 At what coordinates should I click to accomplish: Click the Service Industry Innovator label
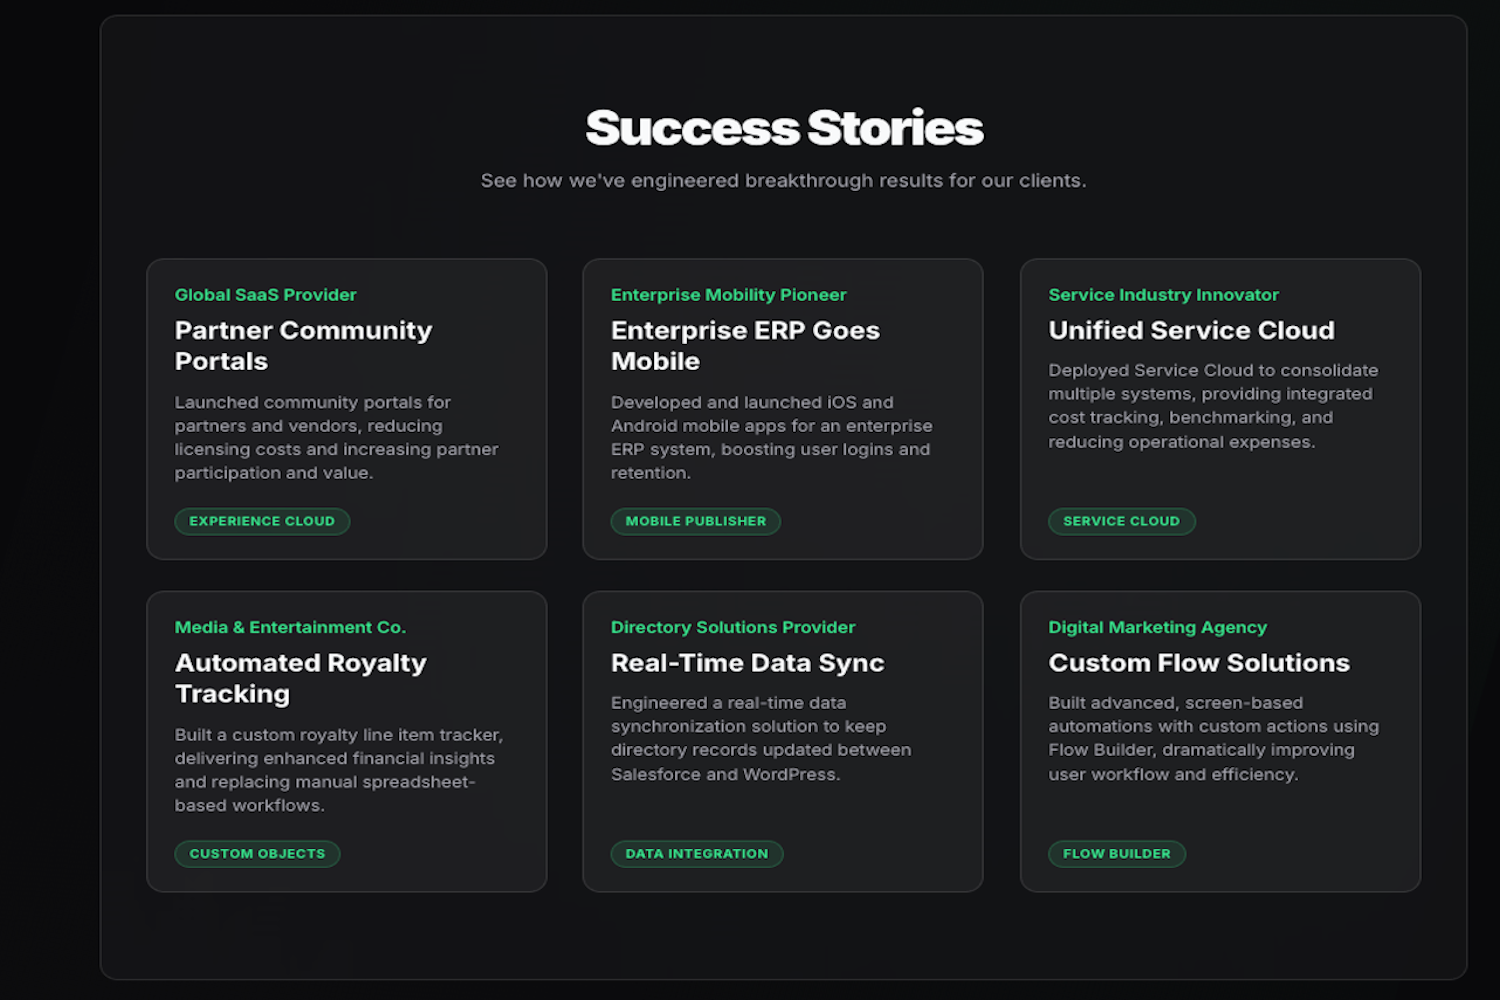pos(1163,295)
